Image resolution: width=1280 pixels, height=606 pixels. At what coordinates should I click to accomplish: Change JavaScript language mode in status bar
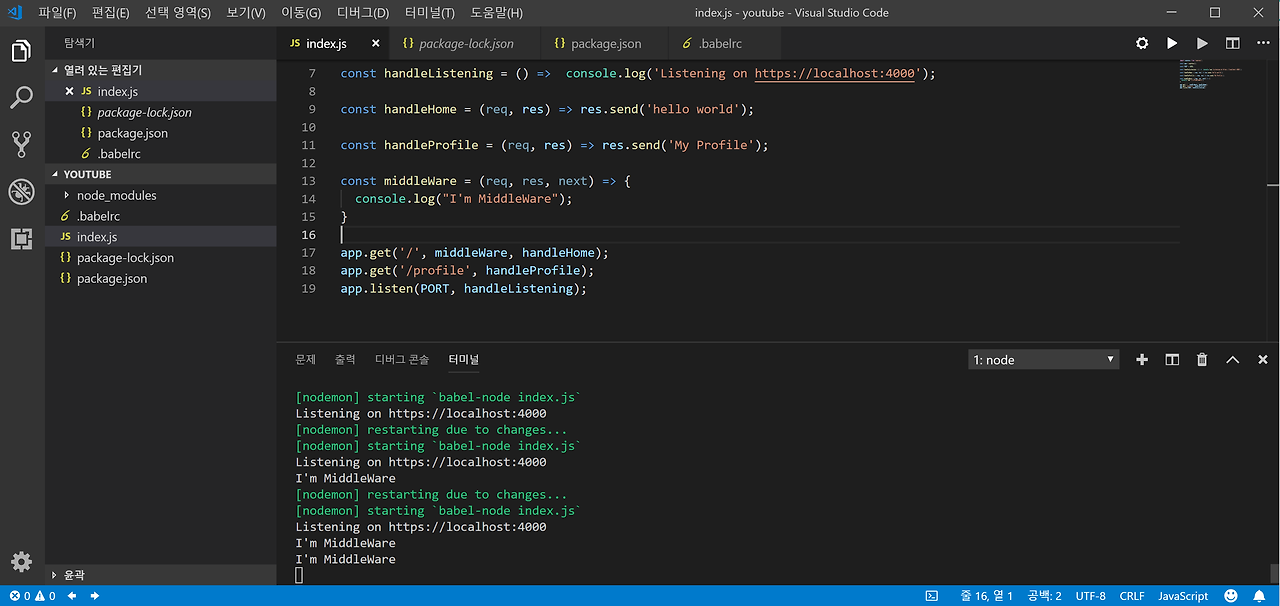pos(1183,596)
